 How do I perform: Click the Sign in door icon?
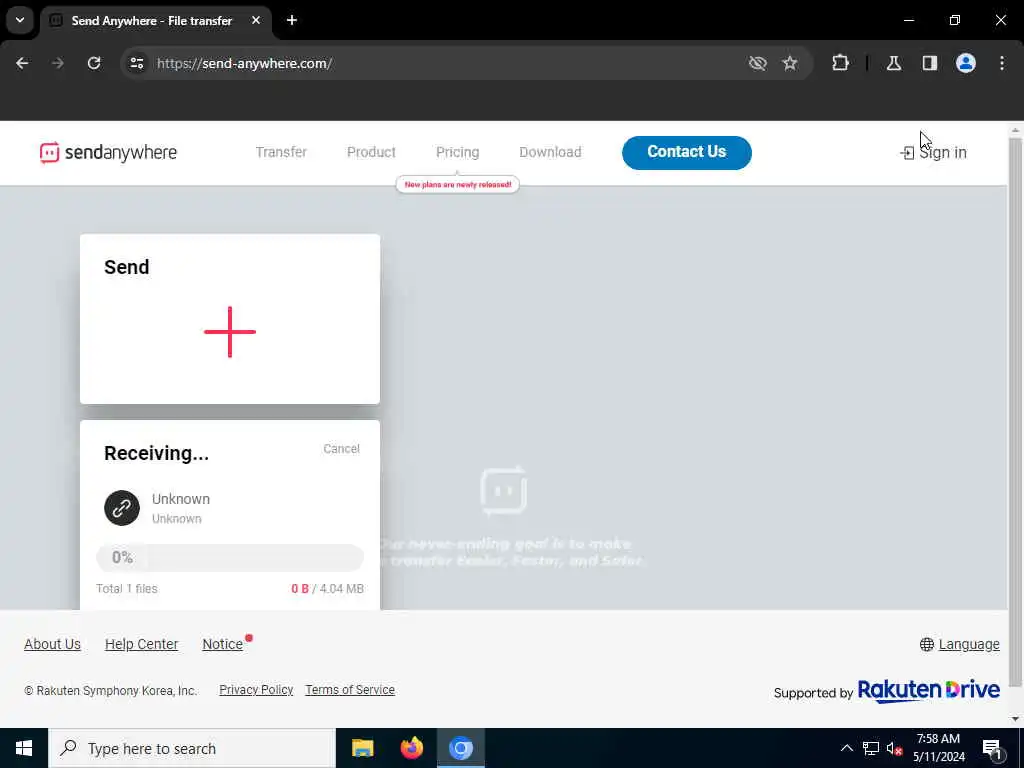[907, 153]
